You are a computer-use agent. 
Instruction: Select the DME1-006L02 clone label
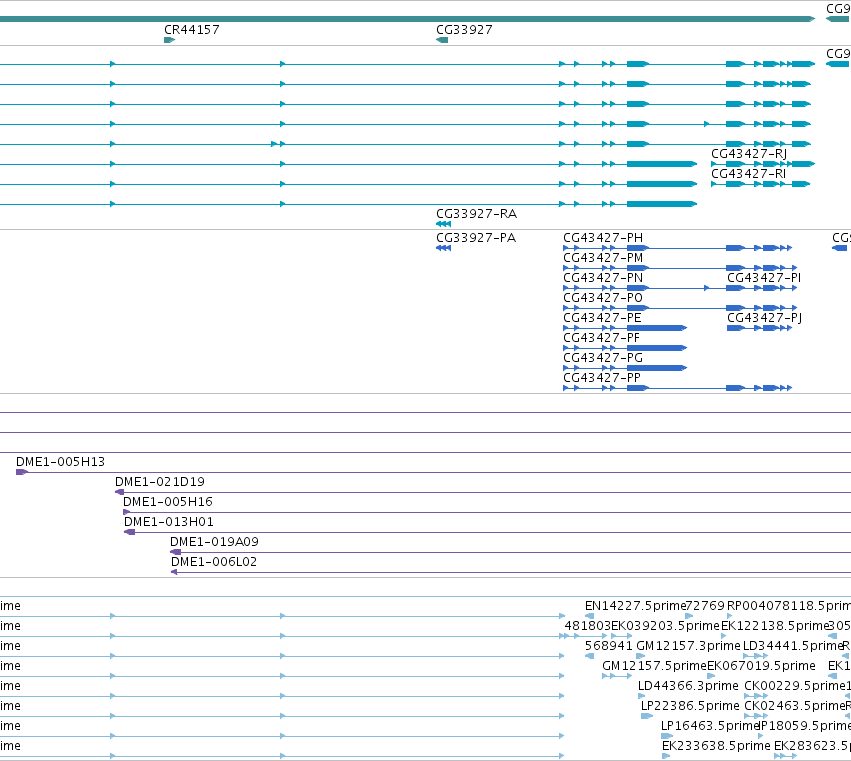[x=214, y=562]
